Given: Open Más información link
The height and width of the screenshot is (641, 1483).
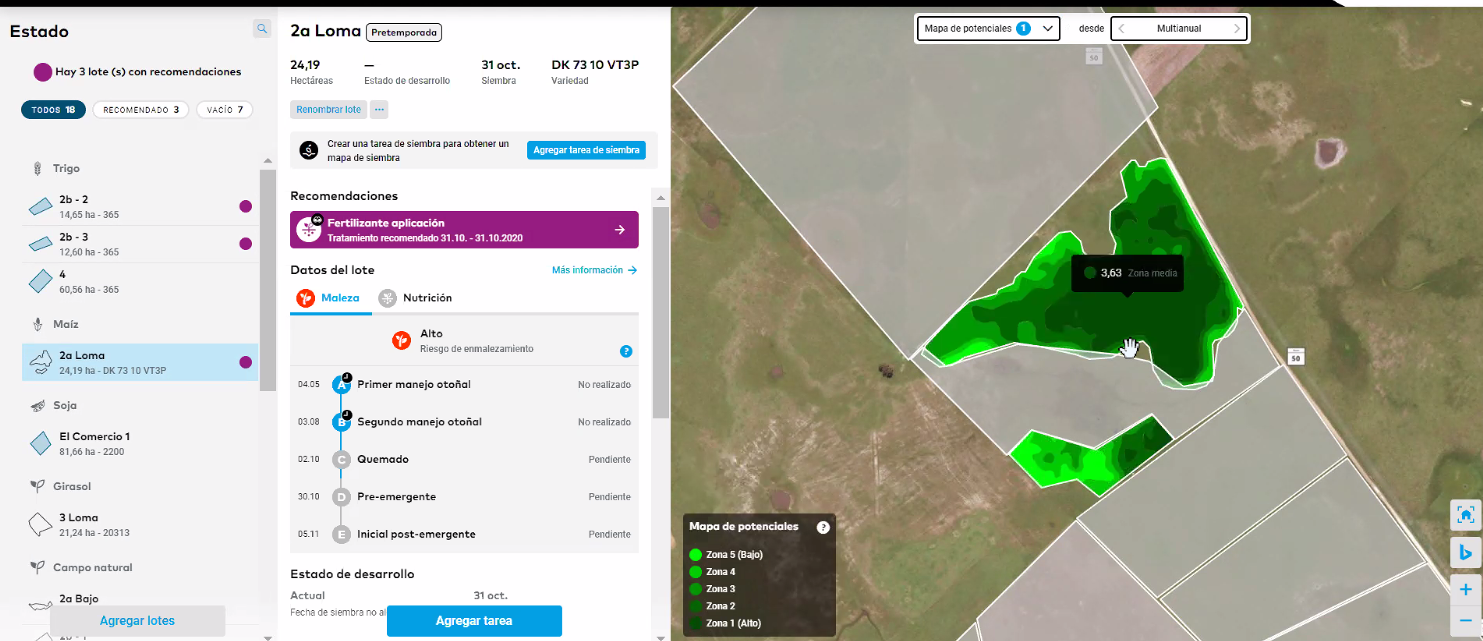Looking at the screenshot, I should [594, 270].
